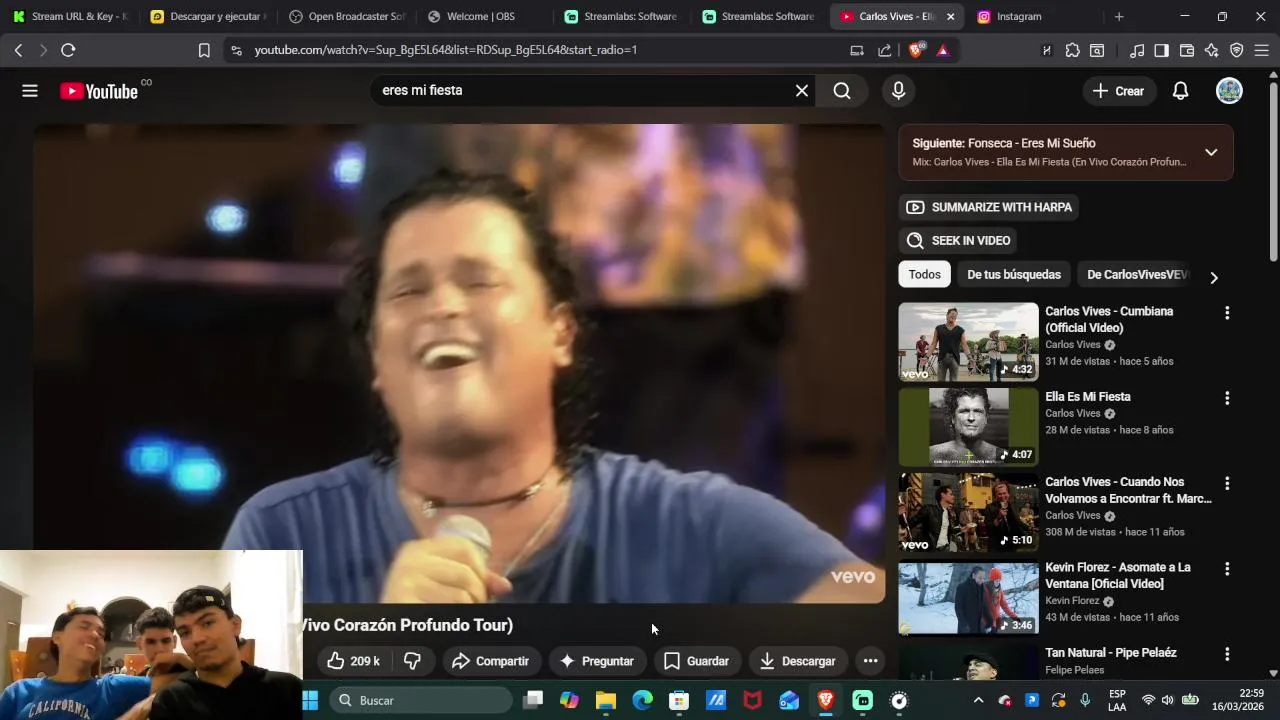Open options for Carlos Vives - Cumbiana video
Screen dimensions: 1280x720
point(1227,313)
